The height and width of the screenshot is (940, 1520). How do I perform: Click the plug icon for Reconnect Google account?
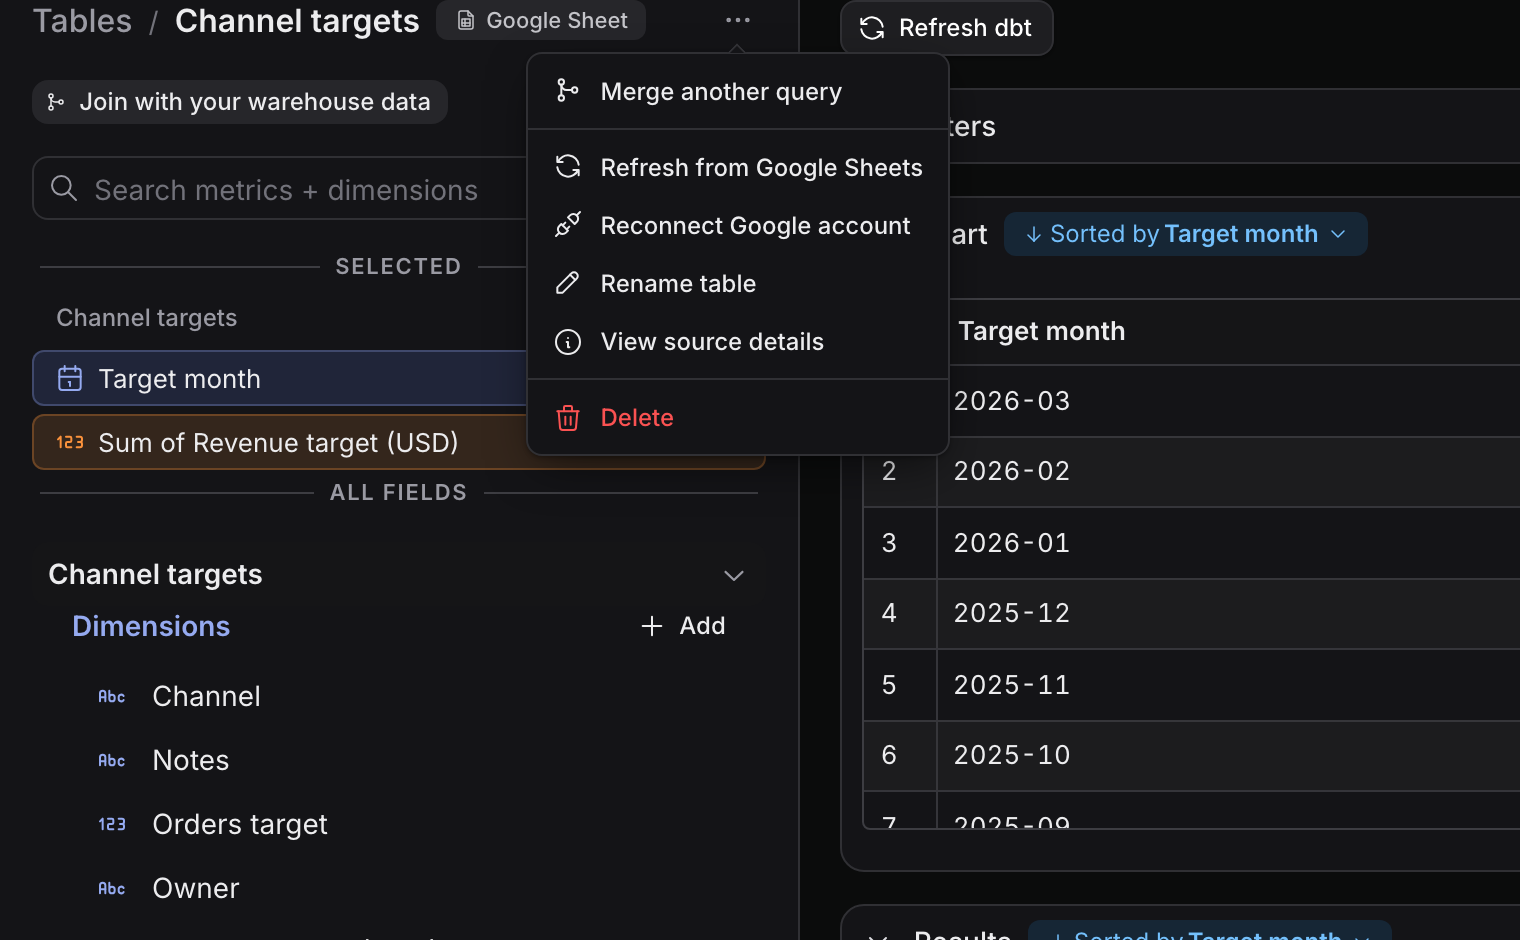568,226
